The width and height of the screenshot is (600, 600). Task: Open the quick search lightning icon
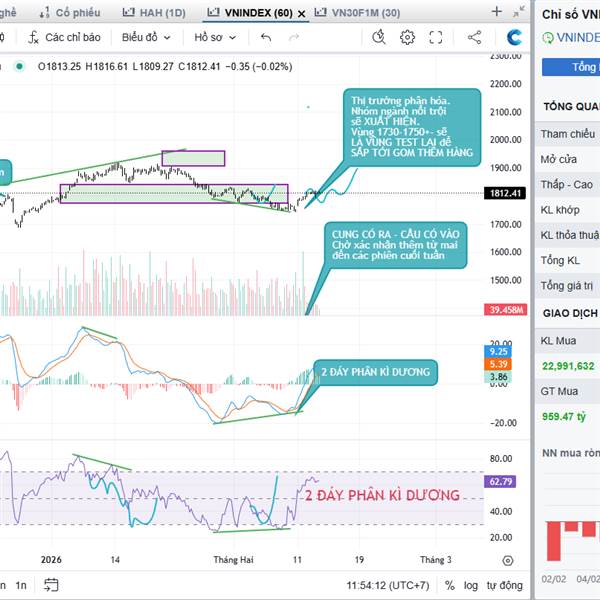coord(379,37)
